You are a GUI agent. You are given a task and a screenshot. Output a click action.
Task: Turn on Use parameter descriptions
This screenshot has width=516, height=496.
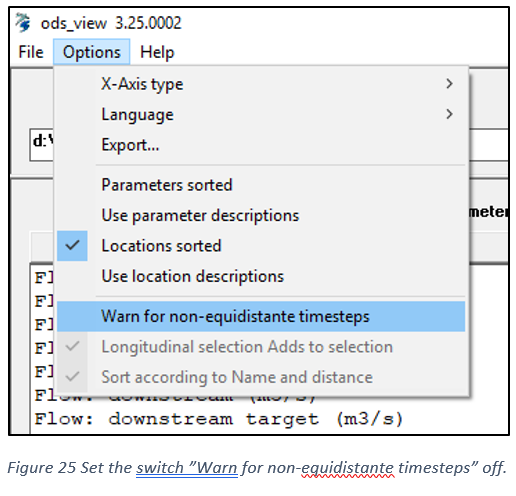pyautogui.click(x=261, y=215)
